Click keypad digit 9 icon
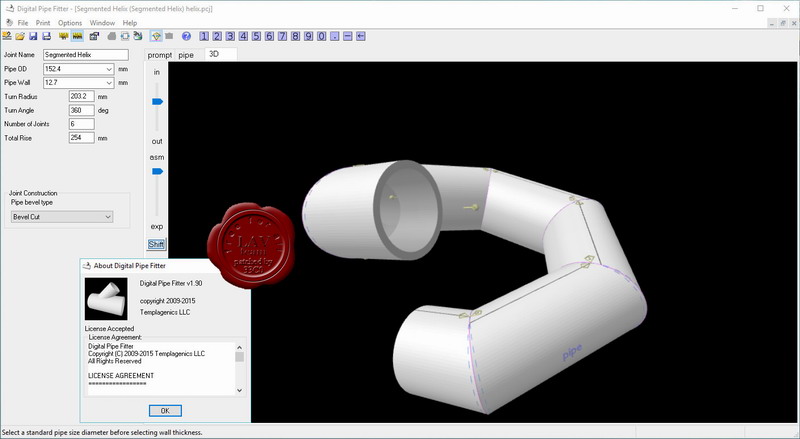 (x=309, y=36)
